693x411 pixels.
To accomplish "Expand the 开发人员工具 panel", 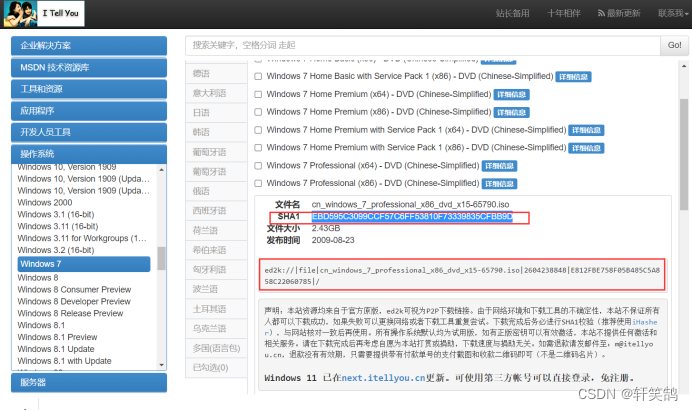I will [x=89, y=132].
